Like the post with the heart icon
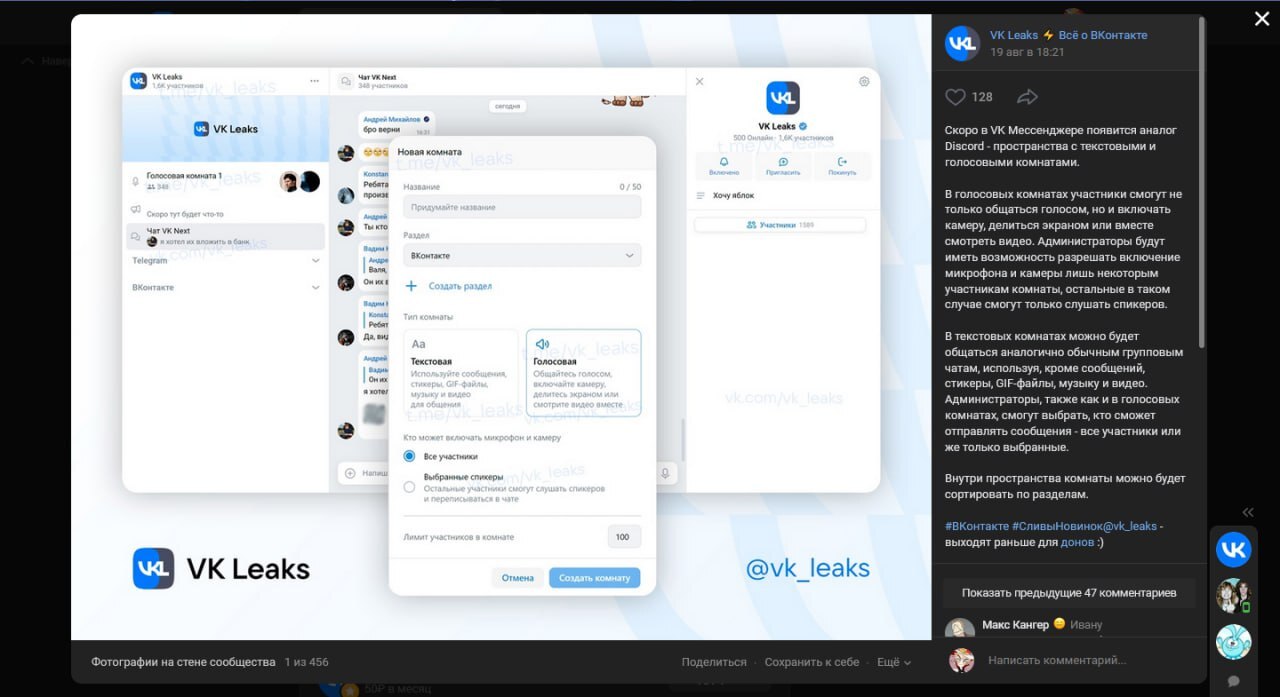 click(956, 97)
